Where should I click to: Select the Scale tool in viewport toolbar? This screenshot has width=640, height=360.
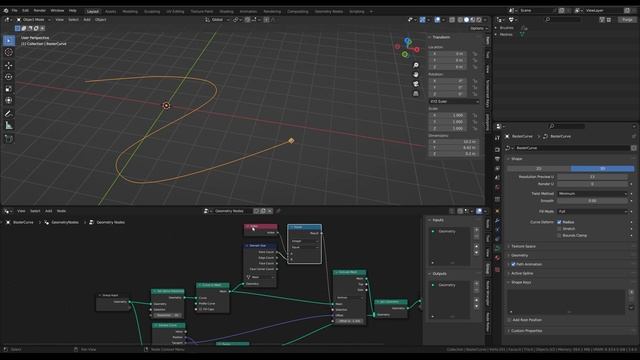9,89
